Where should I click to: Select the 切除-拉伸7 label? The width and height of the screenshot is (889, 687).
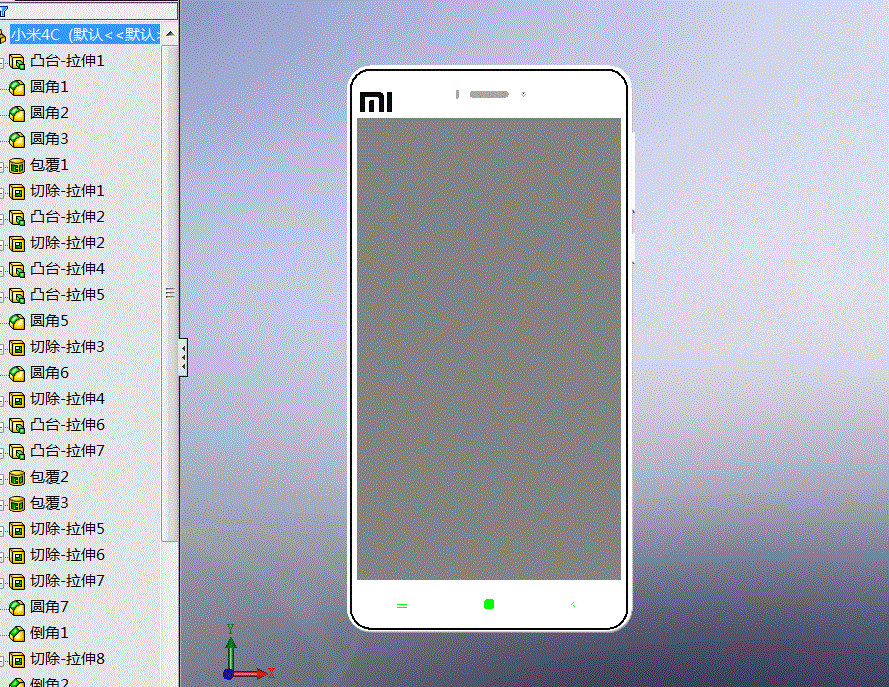67,581
